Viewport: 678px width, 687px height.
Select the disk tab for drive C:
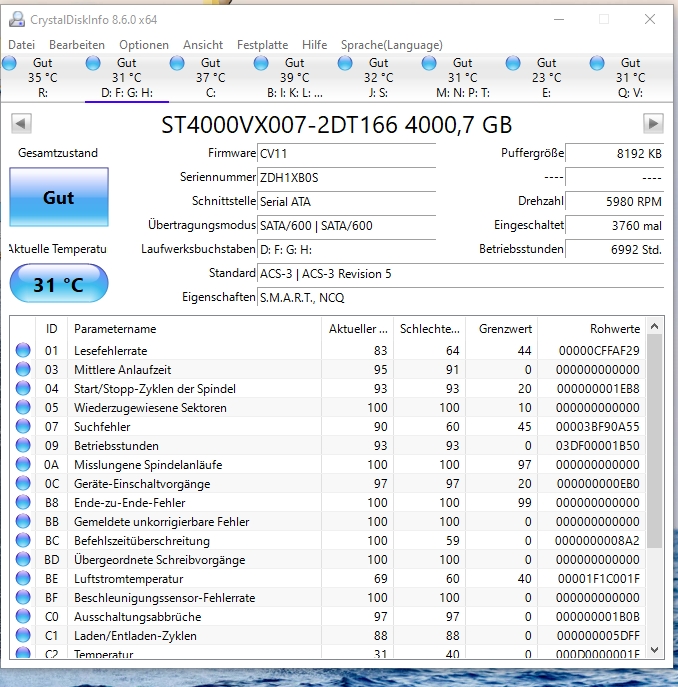coord(210,78)
